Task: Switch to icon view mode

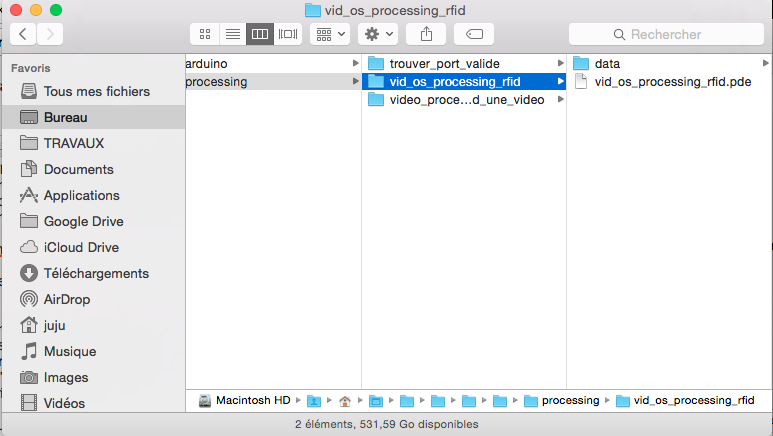Action: (205, 34)
